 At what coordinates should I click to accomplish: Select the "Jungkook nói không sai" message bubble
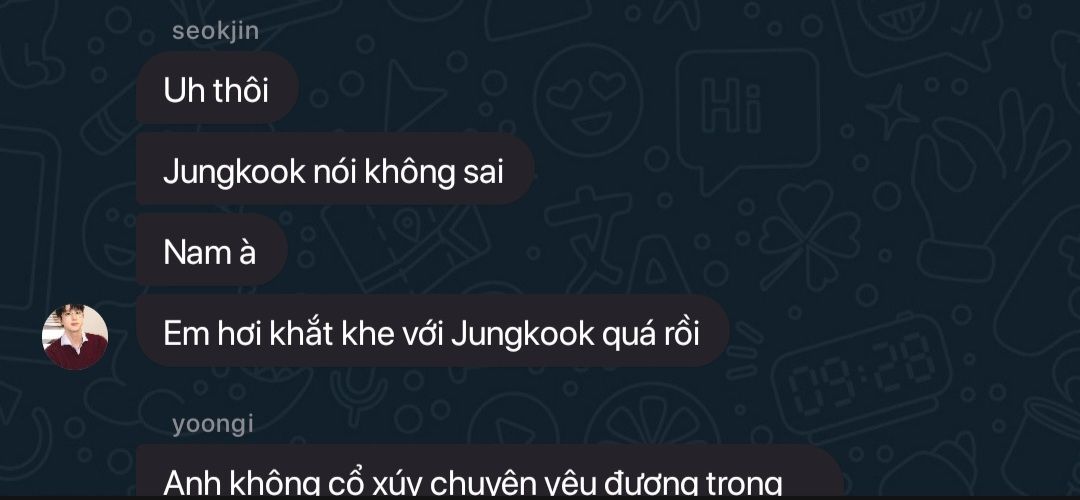pyautogui.click(x=335, y=171)
